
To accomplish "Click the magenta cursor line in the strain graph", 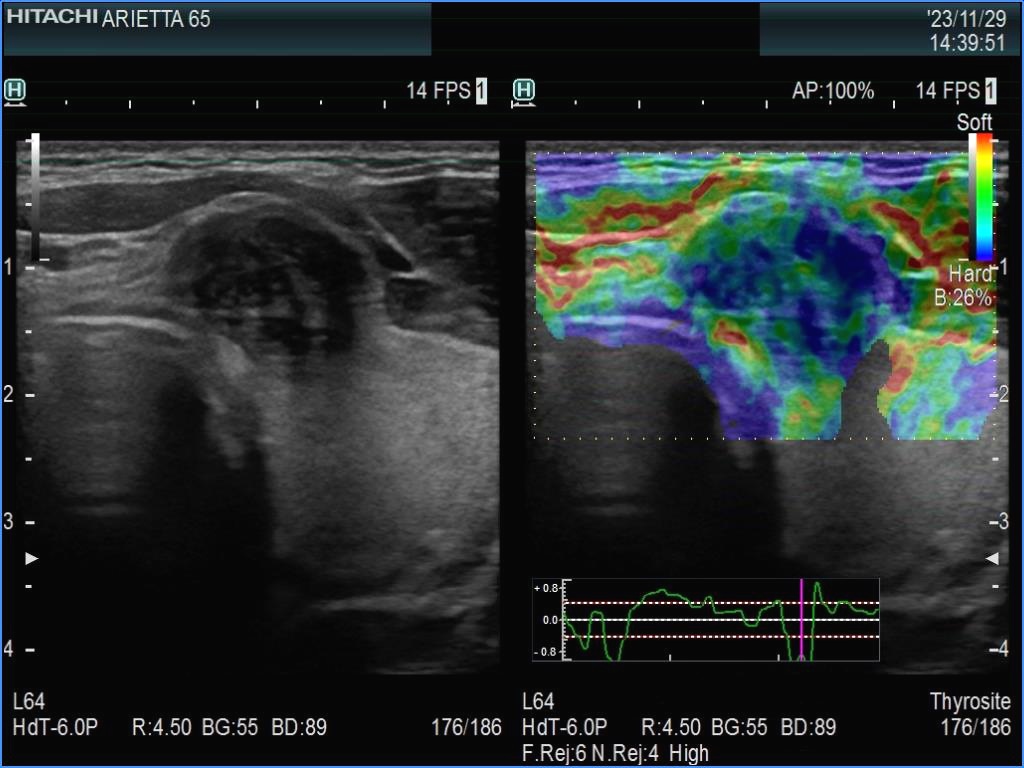I will pyautogui.click(x=801, y=619).
